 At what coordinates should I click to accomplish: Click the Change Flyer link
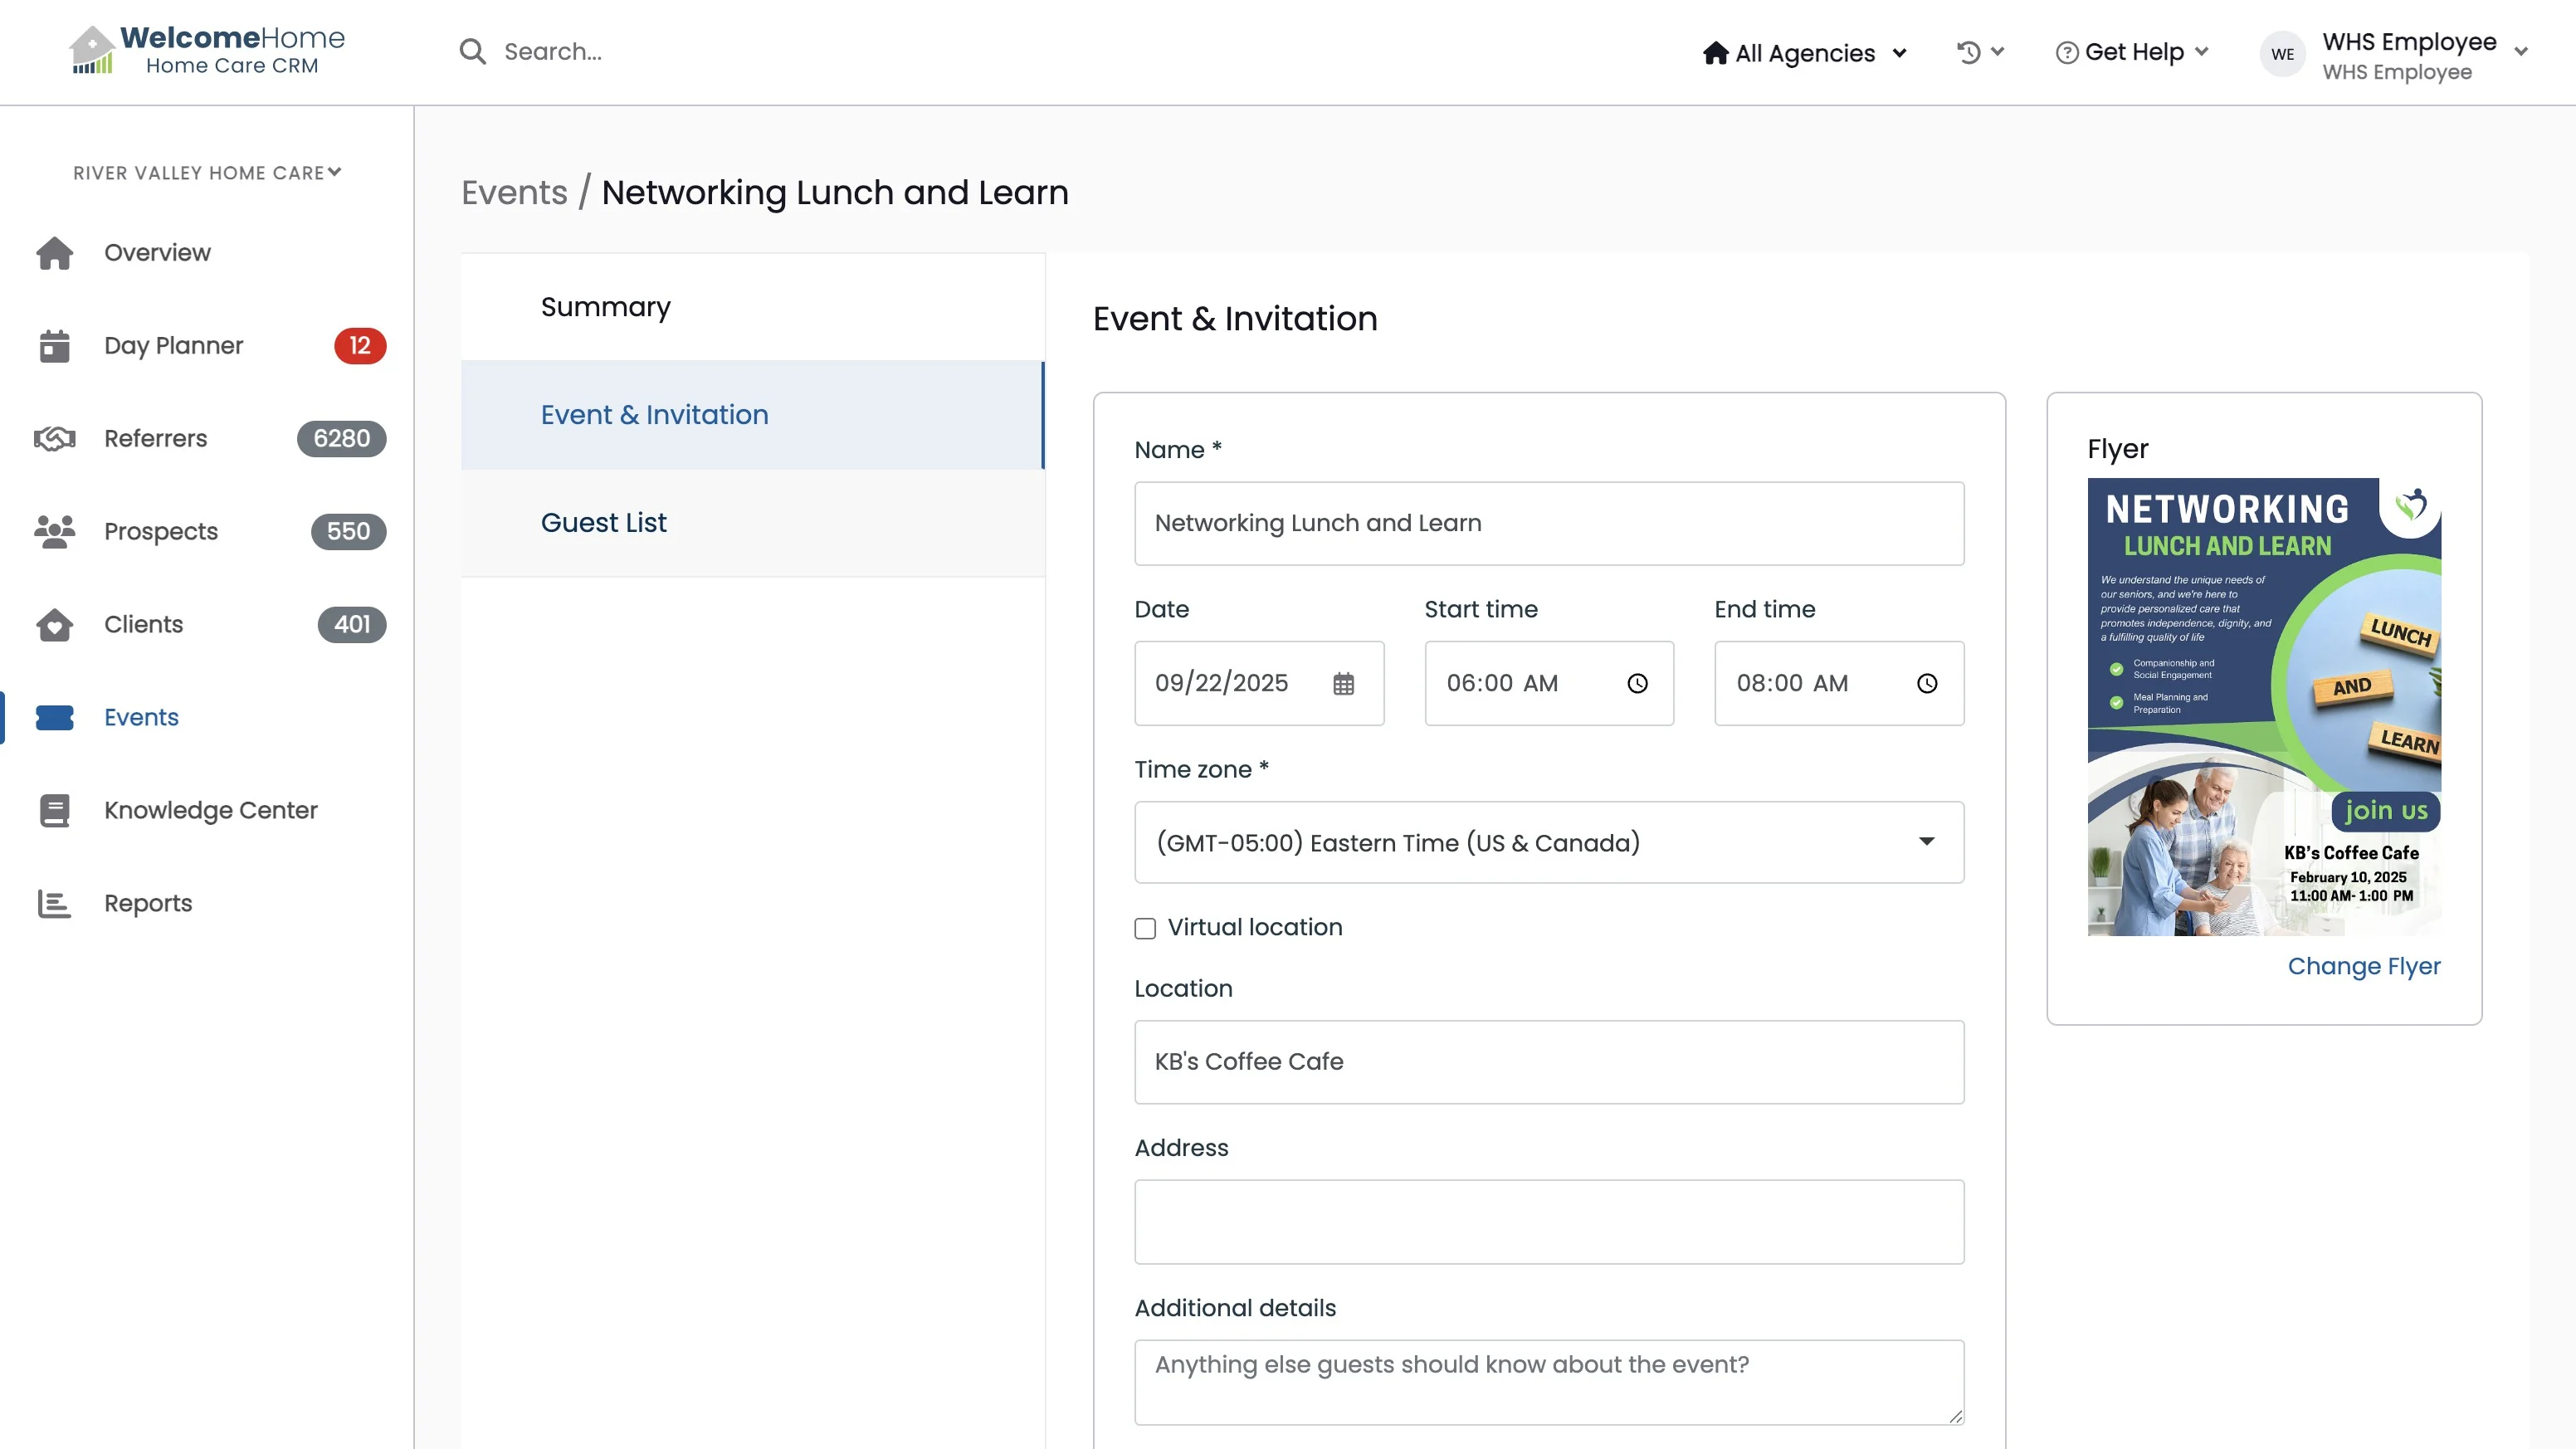[2363, 966]
